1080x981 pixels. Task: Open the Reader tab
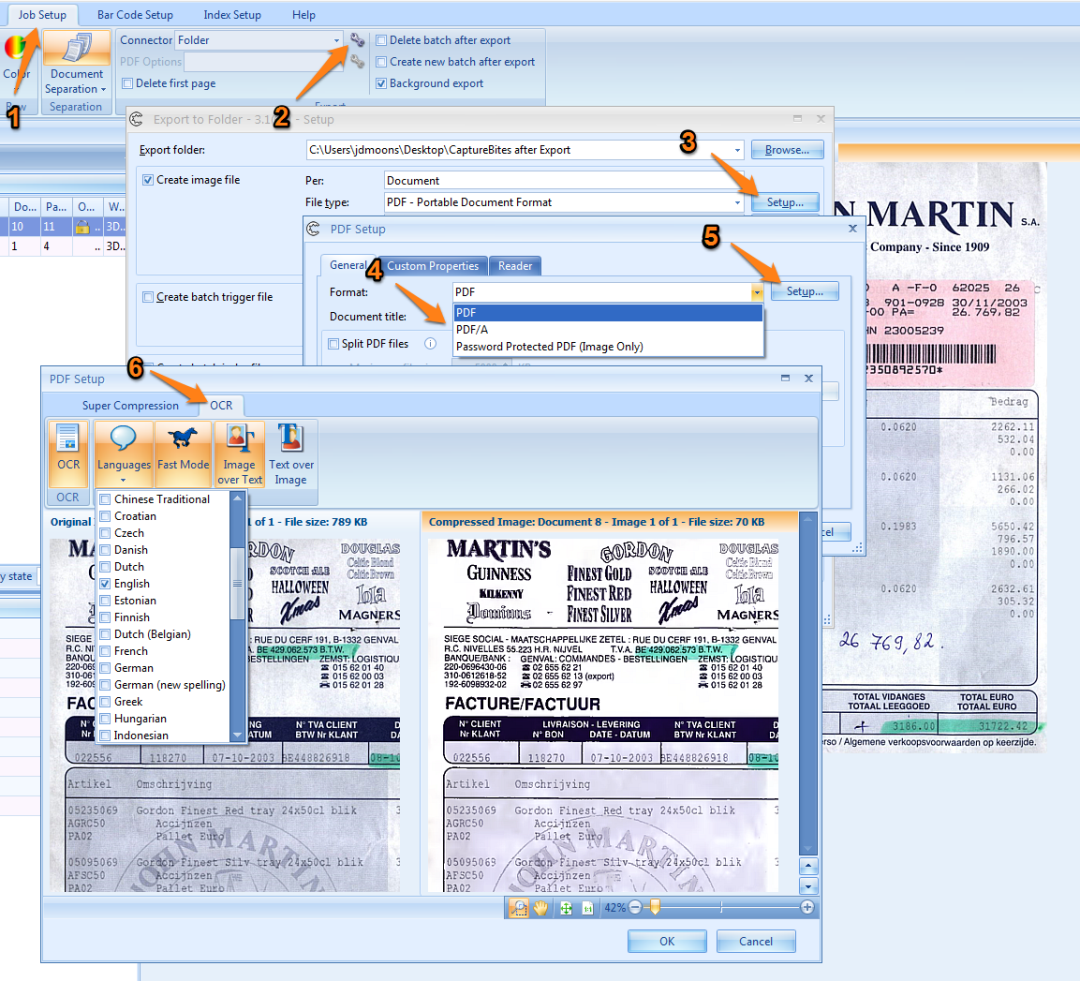515,266
